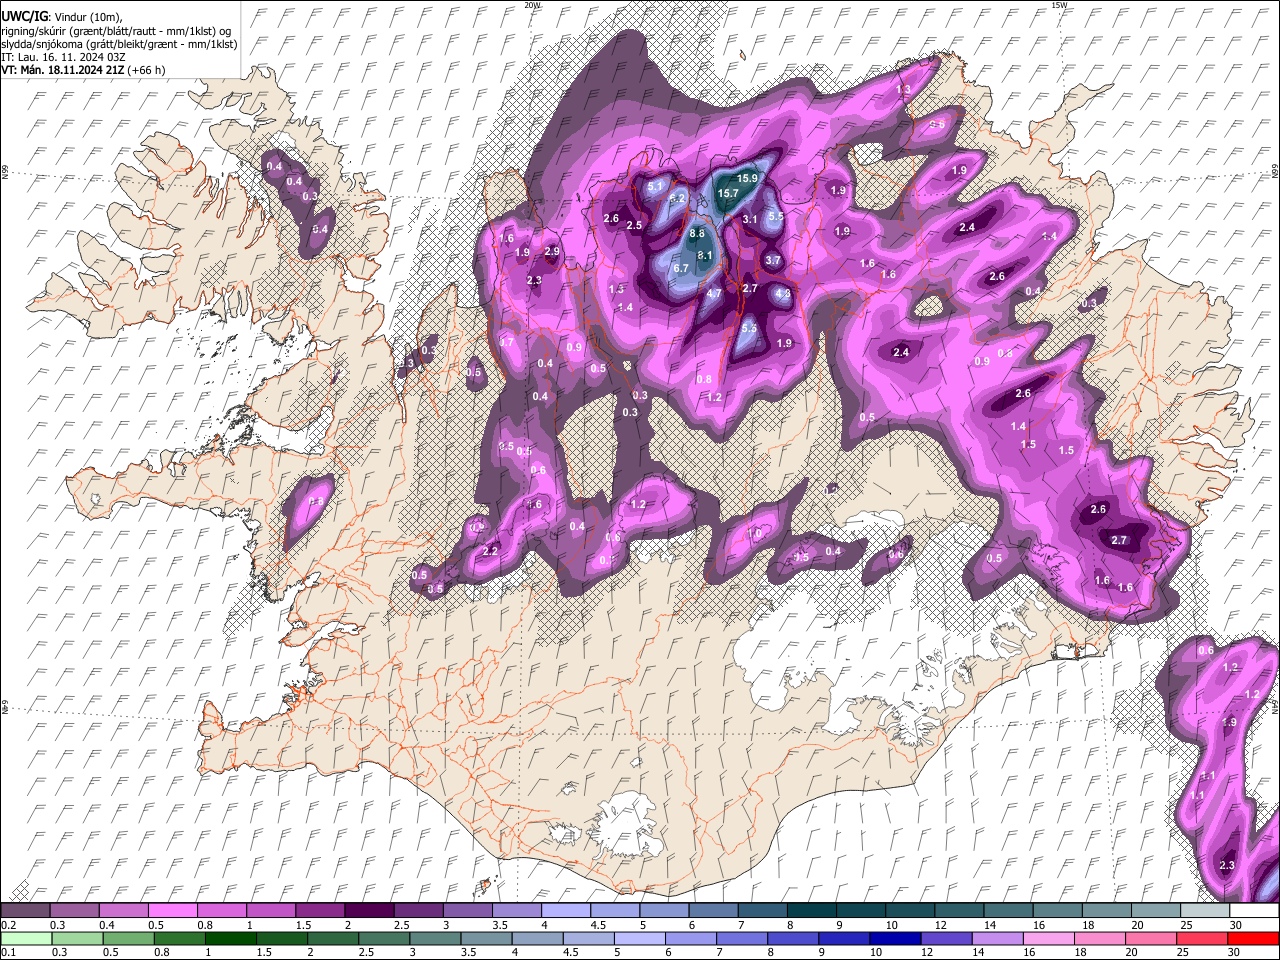
Task: Select the 8.8 value label
Action: coord(697,234)
